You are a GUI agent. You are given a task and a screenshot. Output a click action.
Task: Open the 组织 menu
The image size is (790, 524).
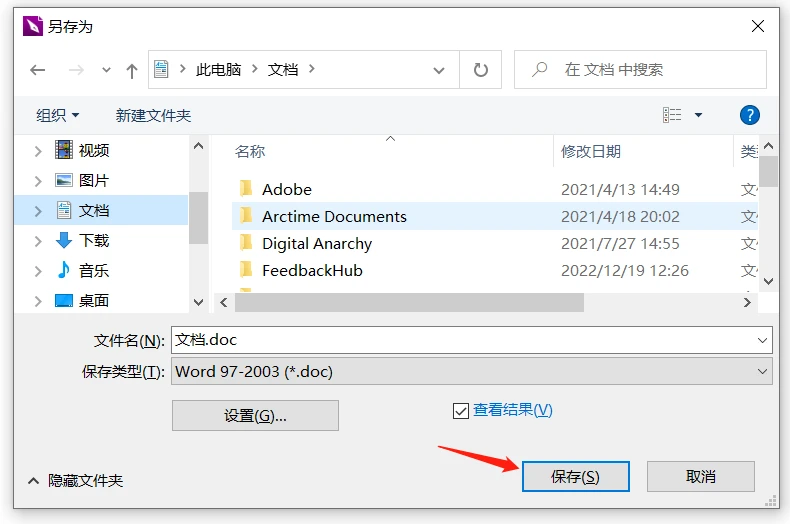(57, 115)
